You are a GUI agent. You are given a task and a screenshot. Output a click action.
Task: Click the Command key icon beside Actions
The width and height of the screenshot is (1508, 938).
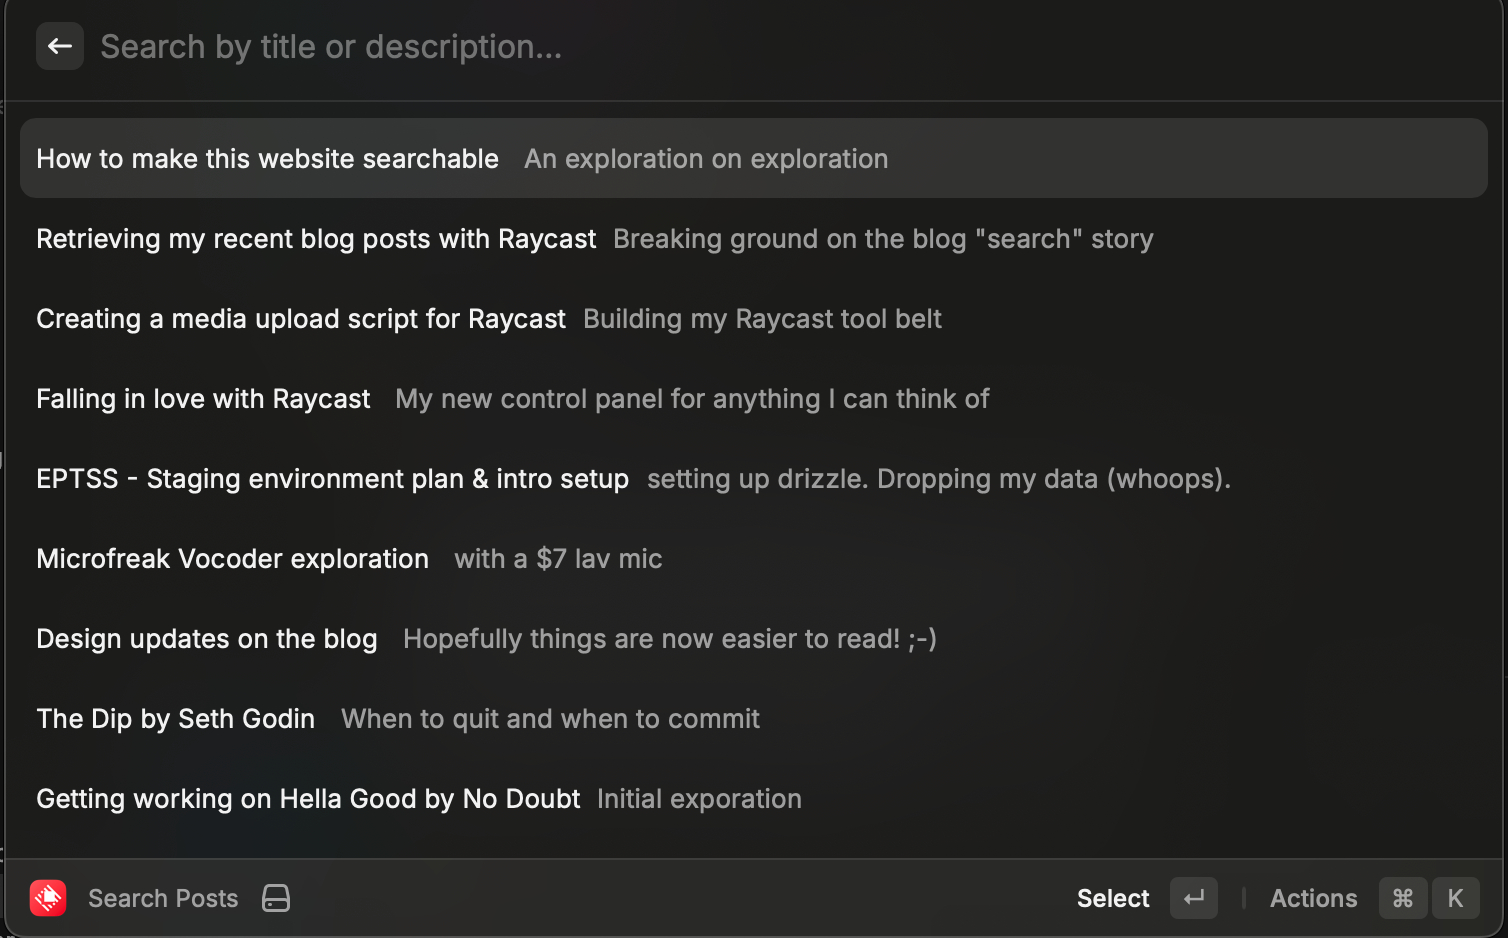pos(1403,898)
